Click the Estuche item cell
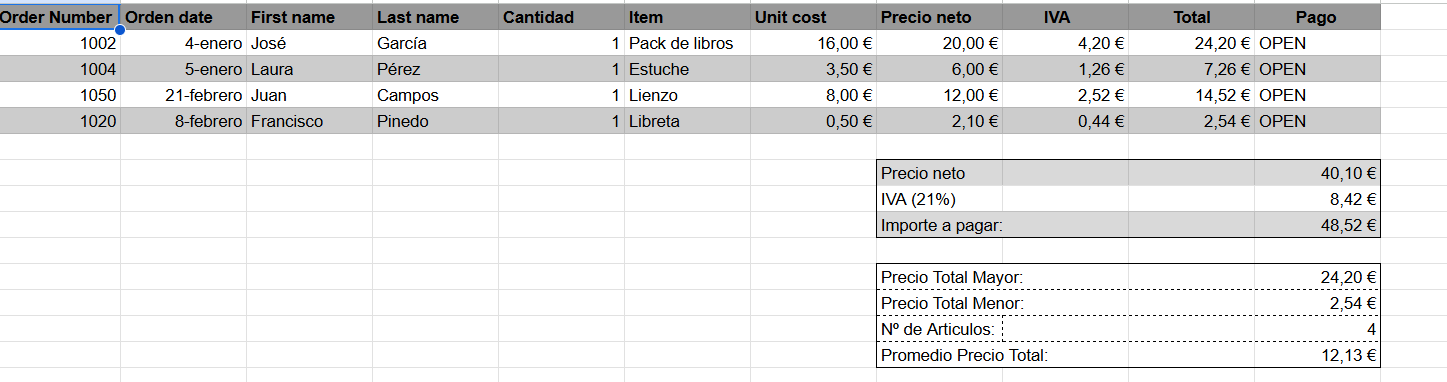Screen dimensions: 1447x382 (688, 69)
